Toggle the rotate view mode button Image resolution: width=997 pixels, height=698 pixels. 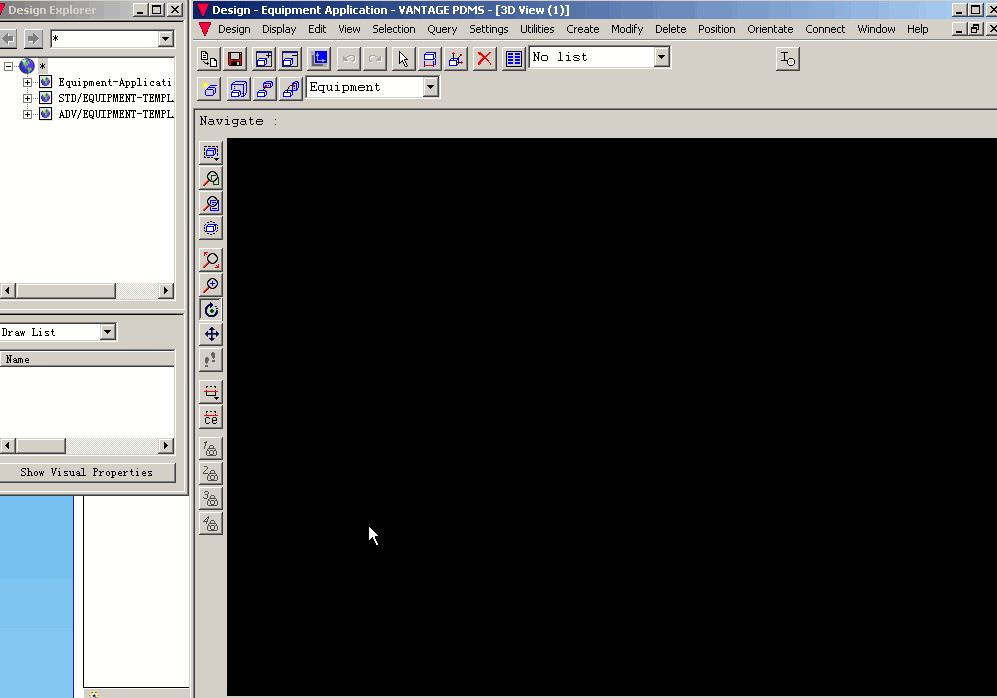pyautogui.click(x=211, y=310)
